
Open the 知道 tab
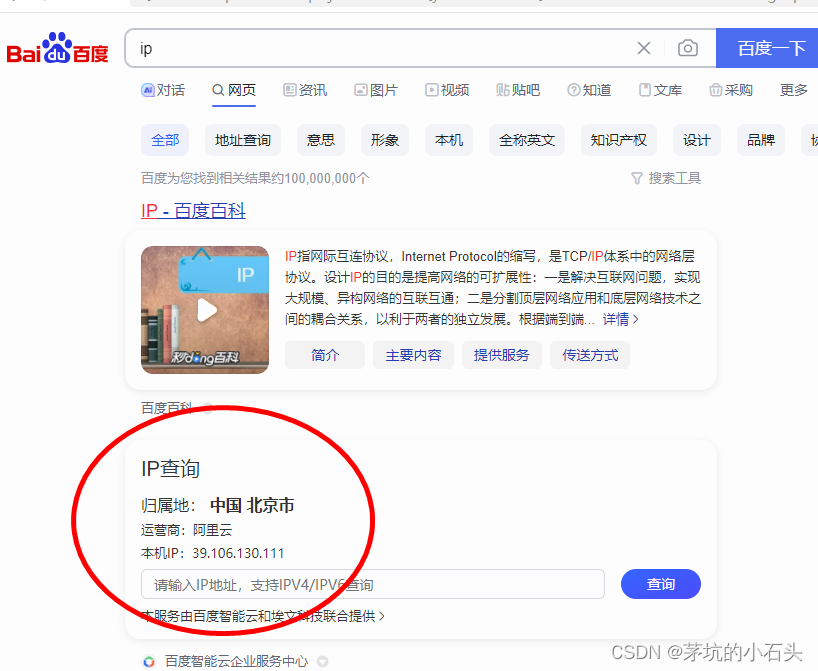click(x=589, y=90)
